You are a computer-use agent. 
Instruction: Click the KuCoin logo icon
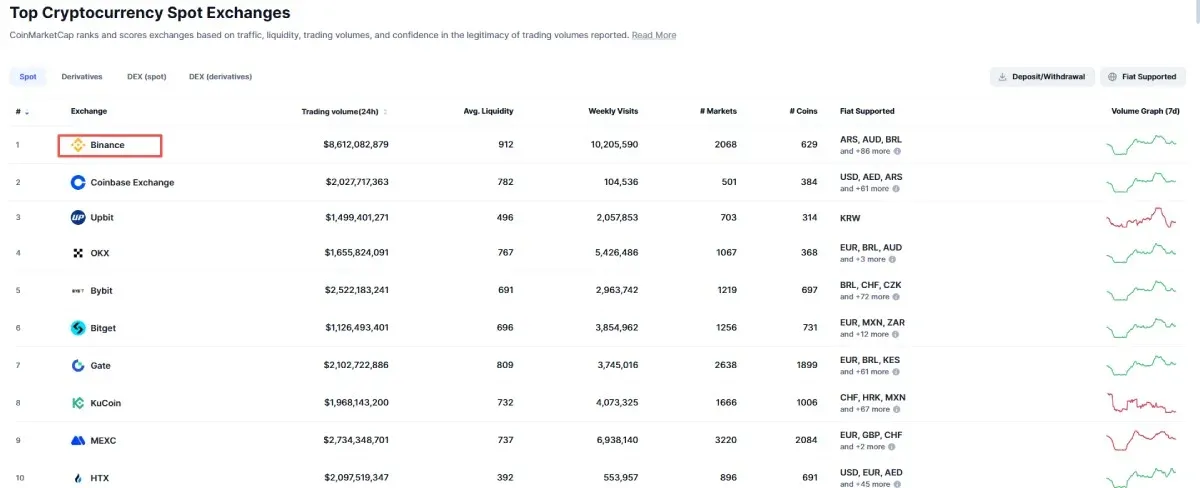tap(78, 403)
